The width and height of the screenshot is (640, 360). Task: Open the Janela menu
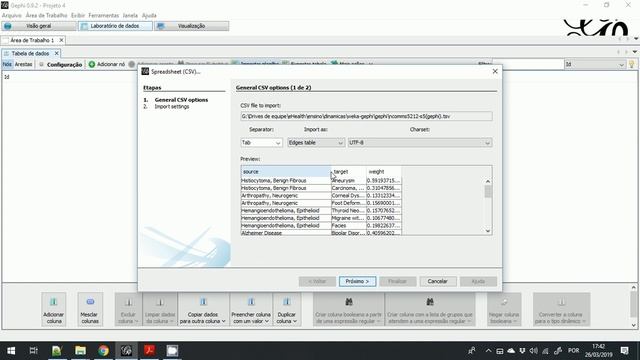pos(130,16)
